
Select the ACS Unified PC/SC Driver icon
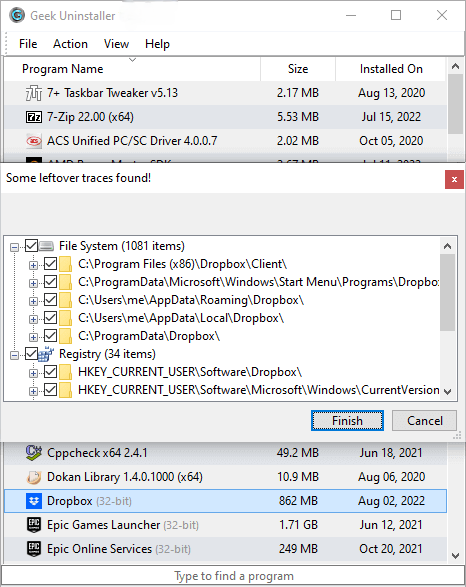click(x=34, y=141)
